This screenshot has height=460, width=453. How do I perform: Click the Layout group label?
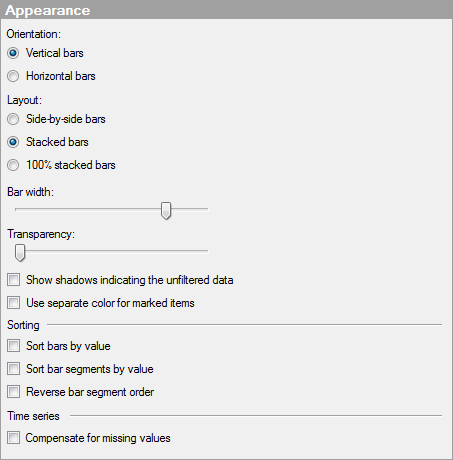pos(24,100)
